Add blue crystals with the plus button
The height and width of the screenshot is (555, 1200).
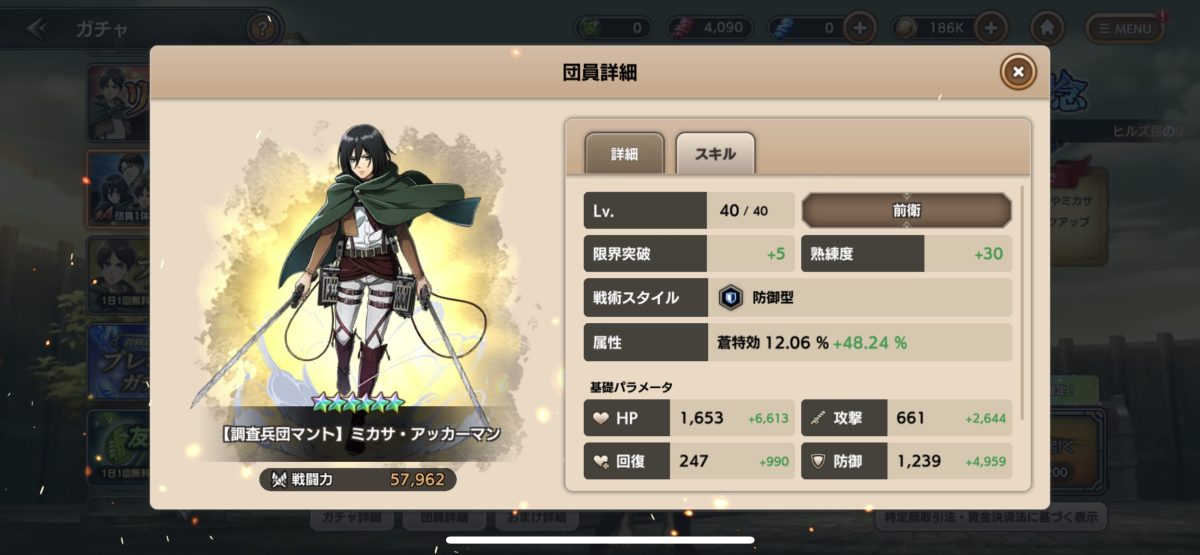coord(860,28)
